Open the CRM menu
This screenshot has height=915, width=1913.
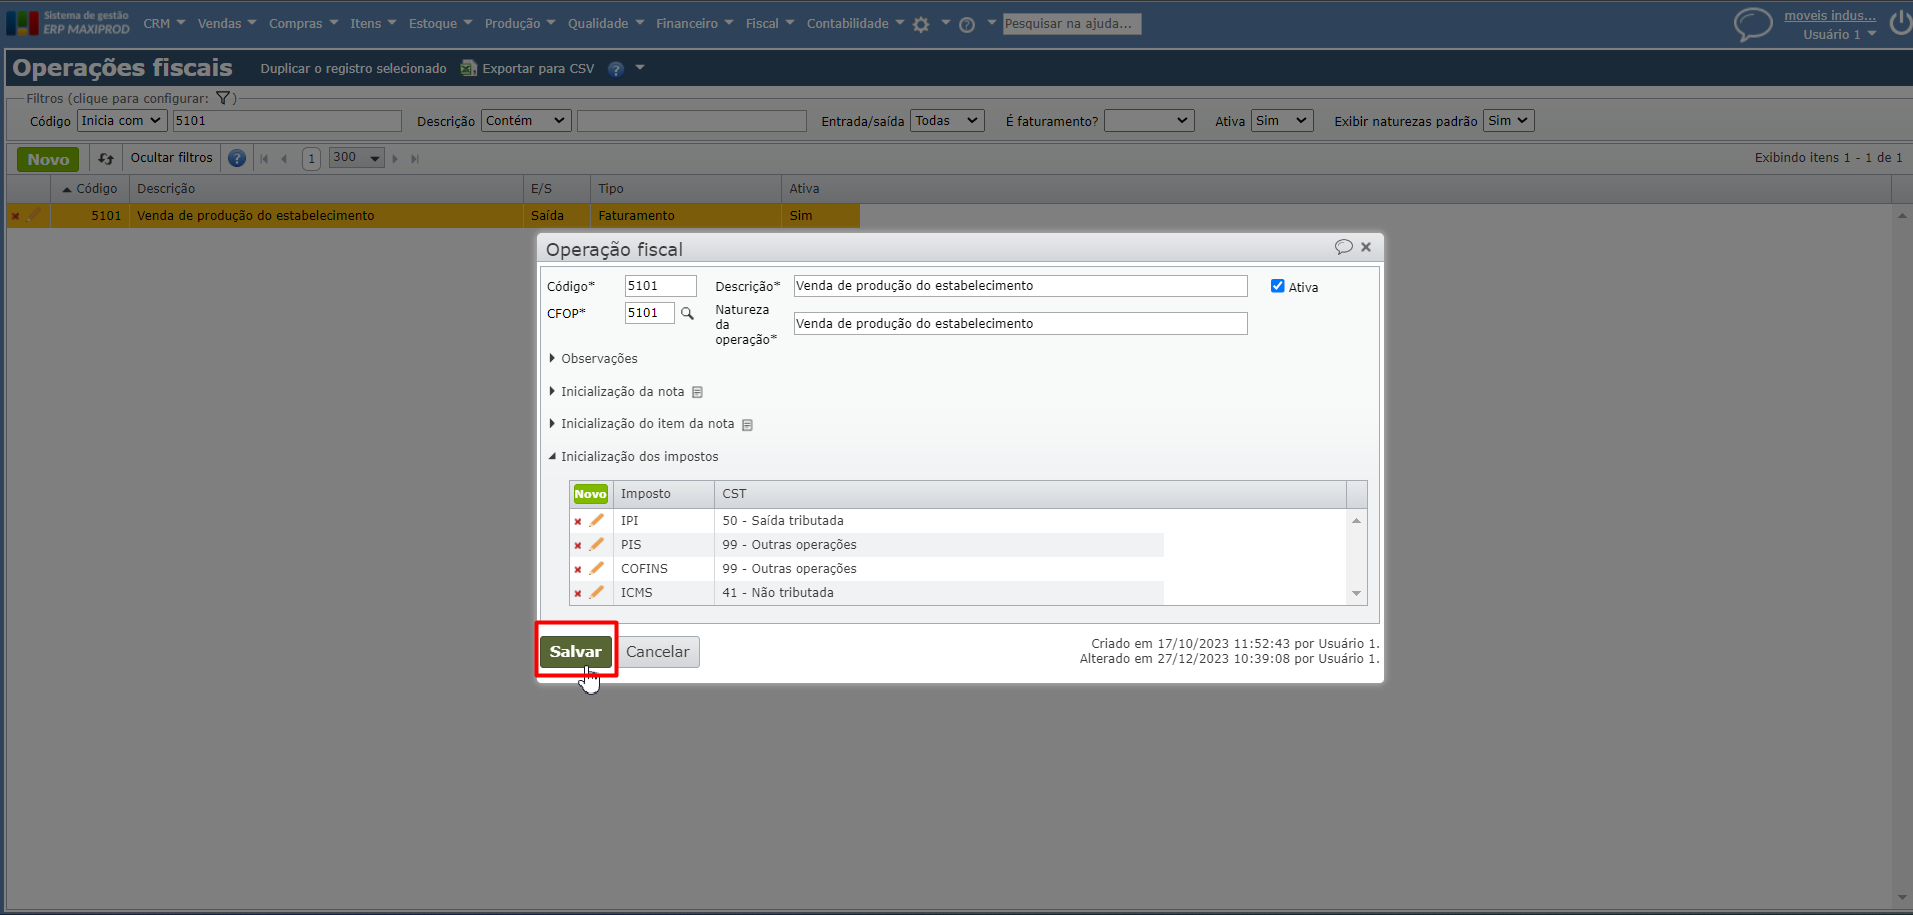pos(164,24)
